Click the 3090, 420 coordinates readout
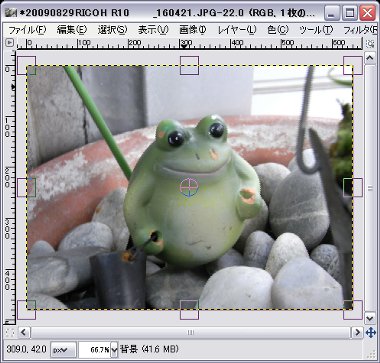 [x=26, y=349]
